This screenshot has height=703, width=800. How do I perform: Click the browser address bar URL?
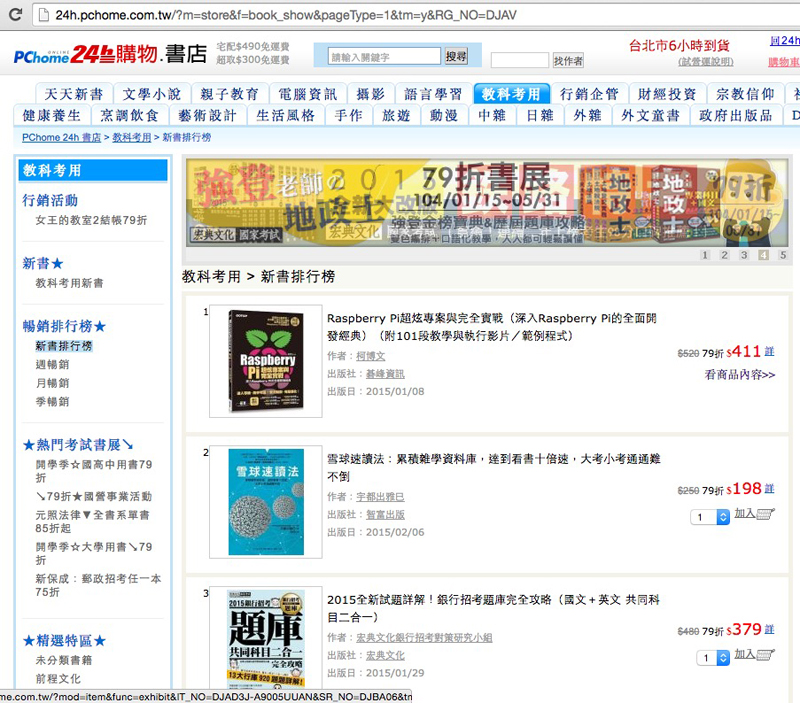tap(286, 15)
